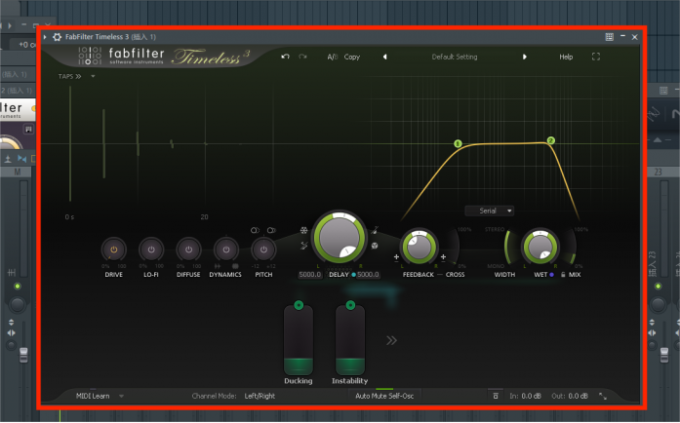680x423 pixels.
Task: Go to next preset with right arrow
Action: tap(524, 57)
